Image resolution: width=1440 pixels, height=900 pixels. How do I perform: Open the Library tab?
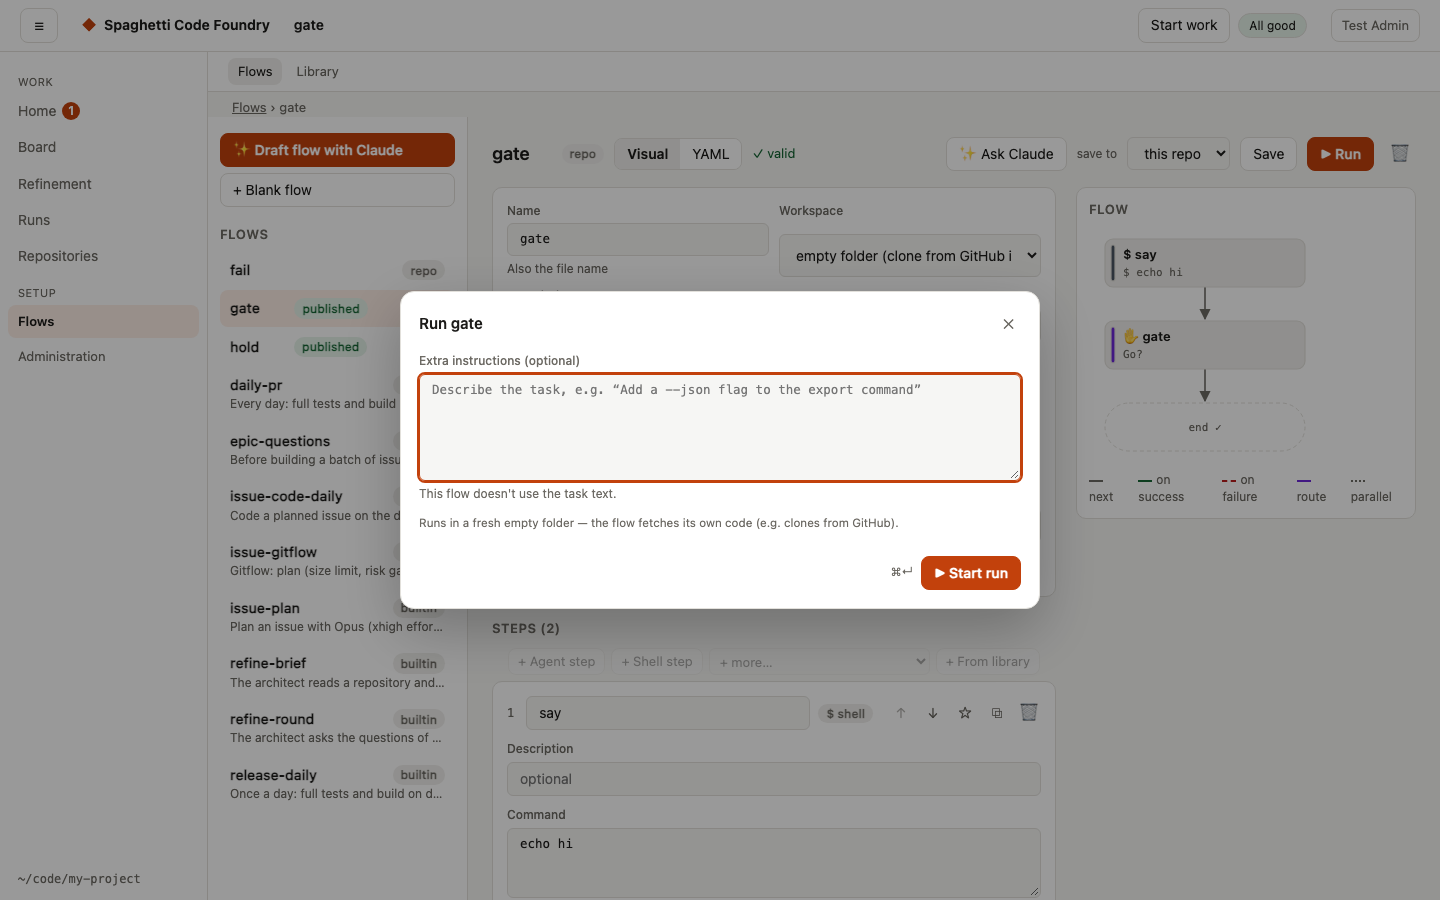click(x=317, y=72)
